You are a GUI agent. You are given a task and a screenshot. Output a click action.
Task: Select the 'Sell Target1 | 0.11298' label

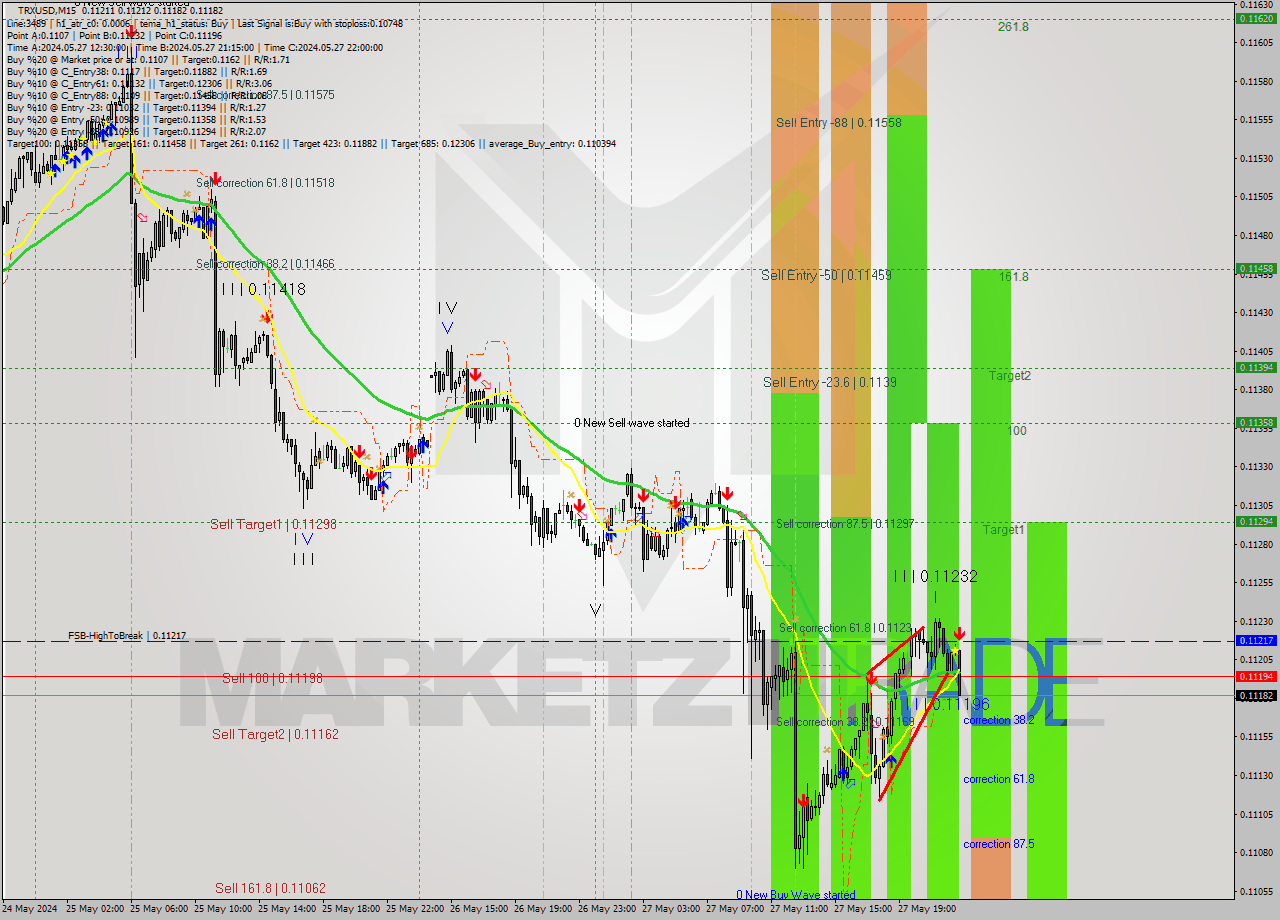(x=273, y=524)
